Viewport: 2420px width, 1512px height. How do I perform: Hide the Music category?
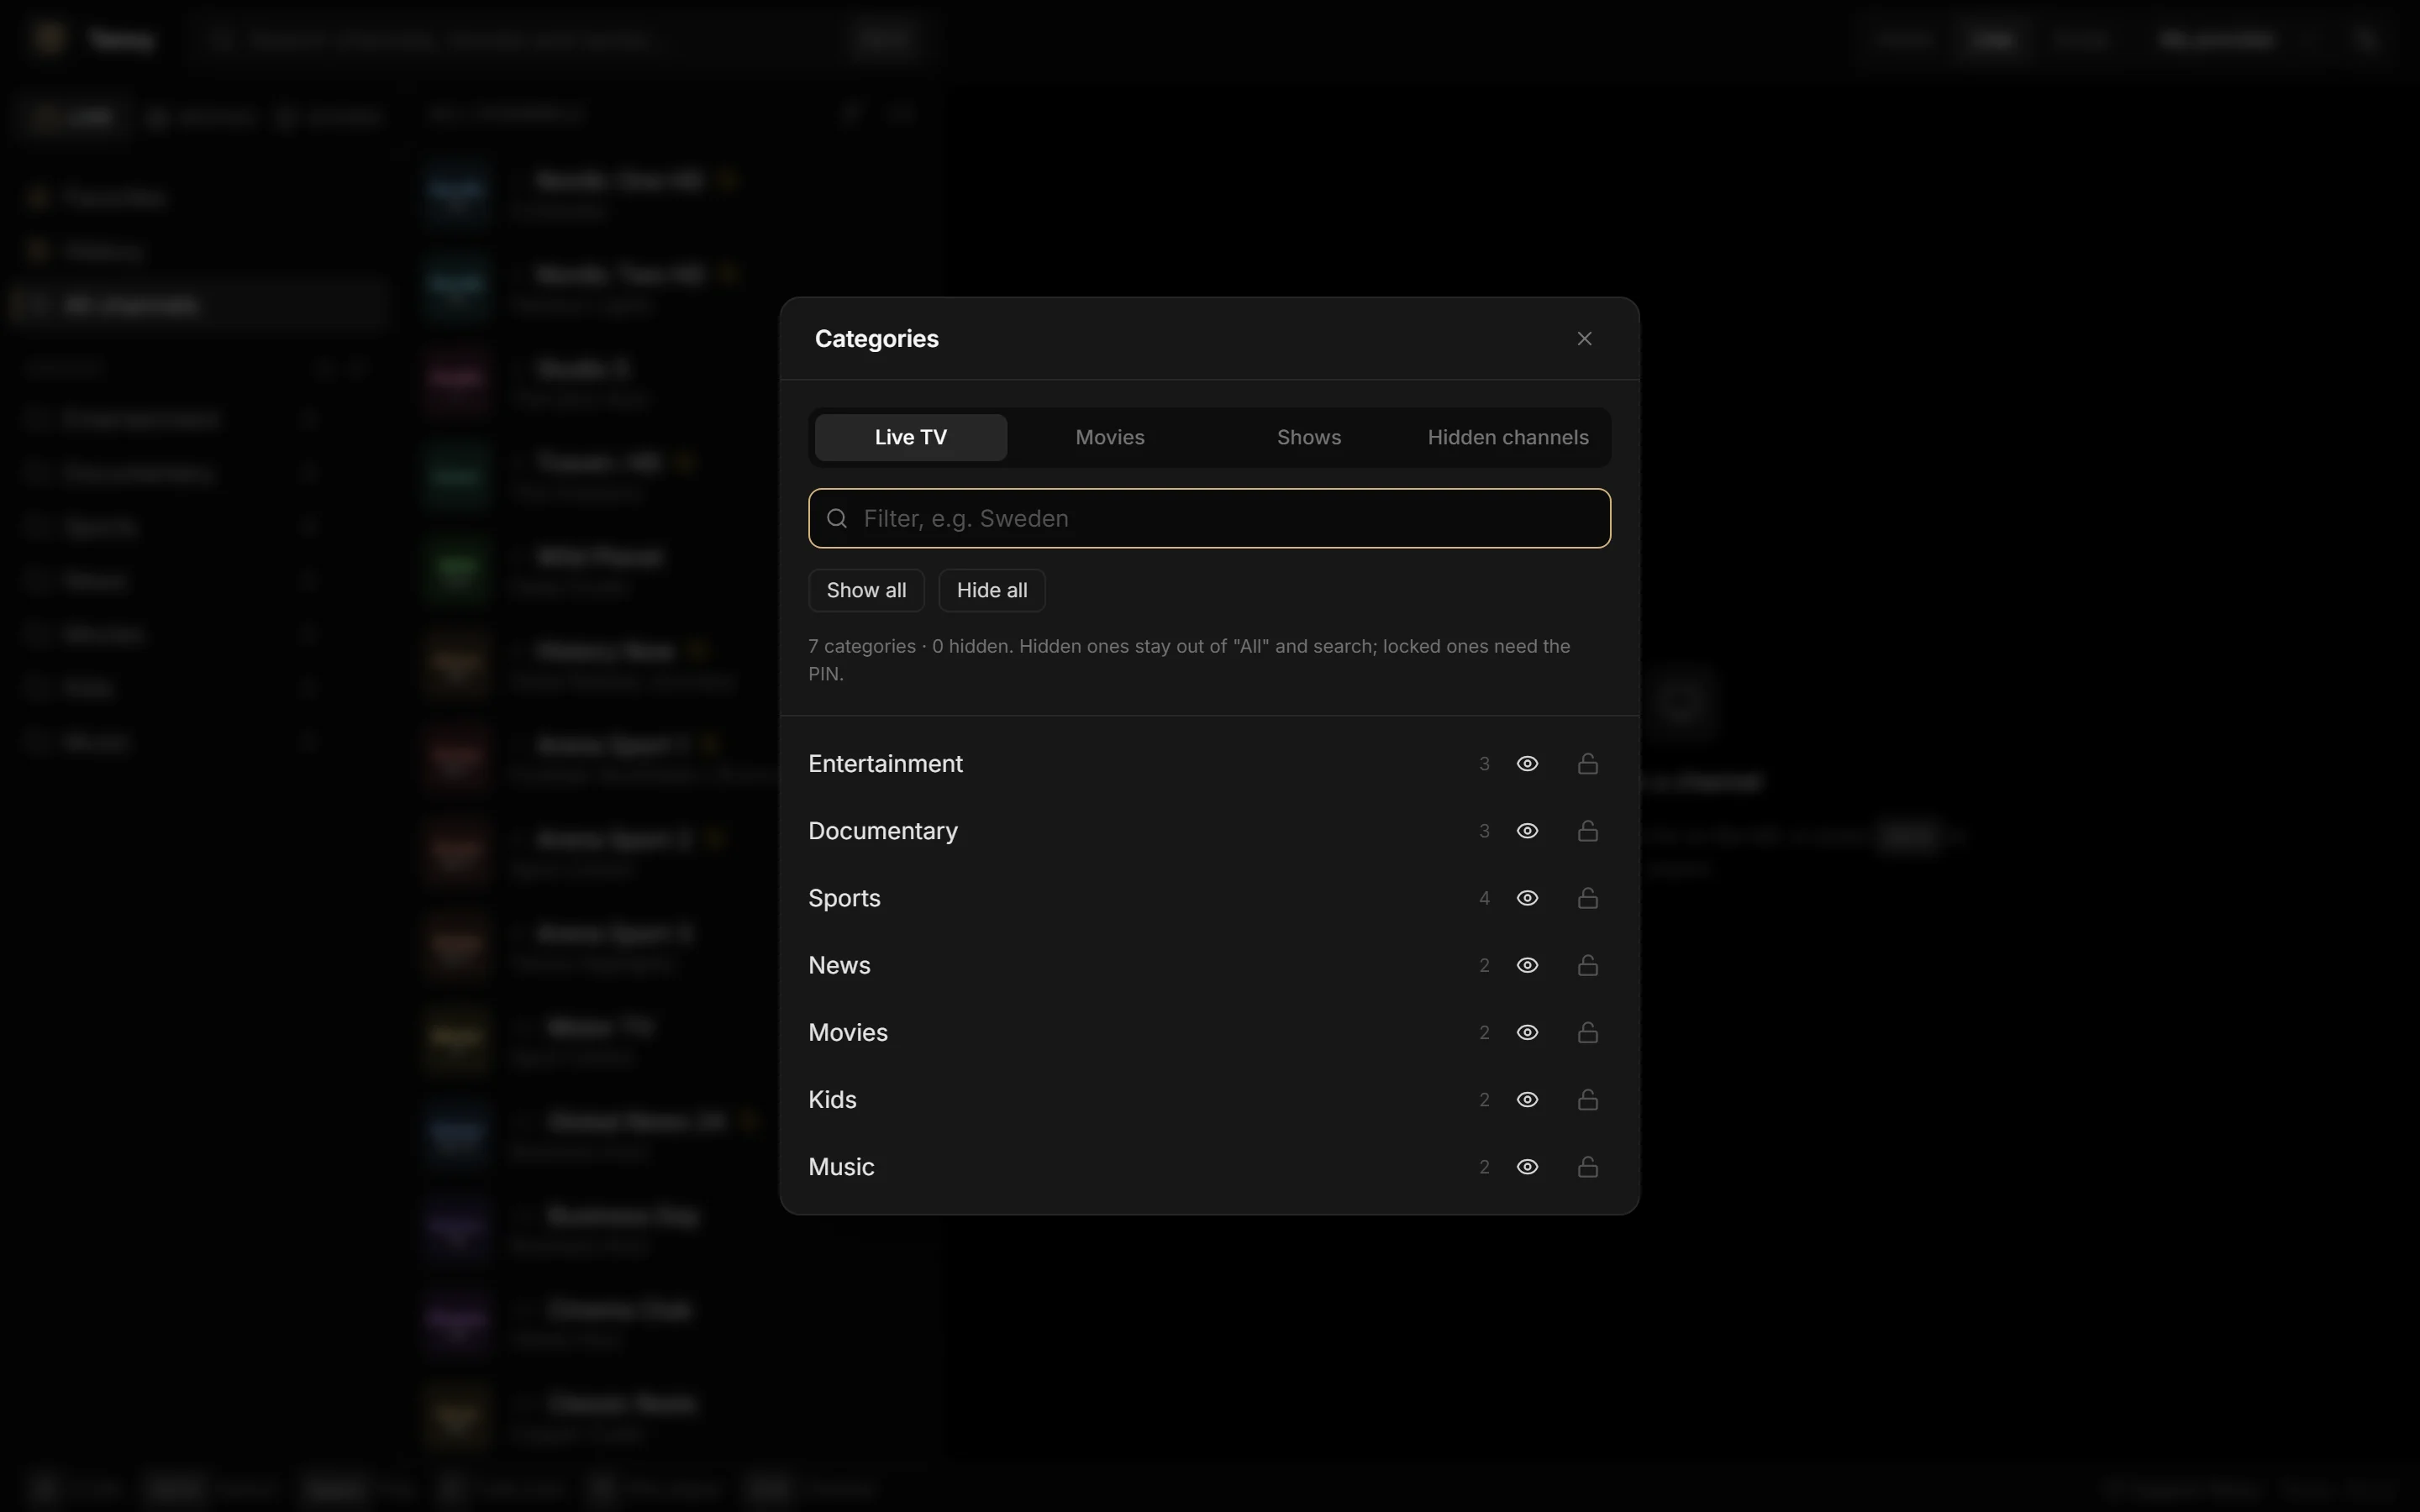coord(1527,1167)
